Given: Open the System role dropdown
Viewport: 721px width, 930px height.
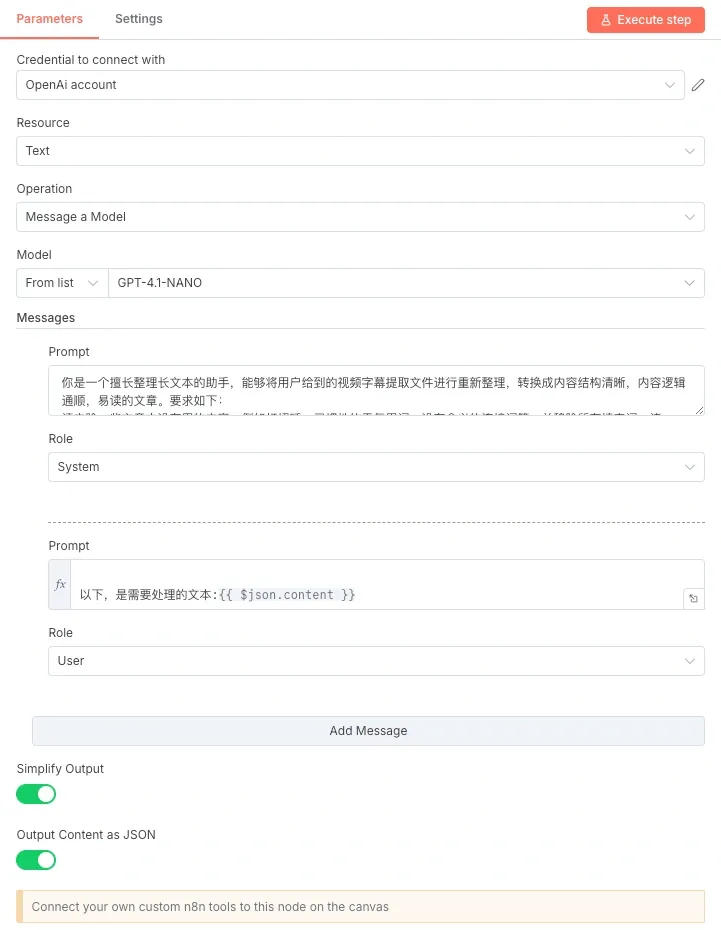Looking at the screenshot, I should (x=376, y=467).
